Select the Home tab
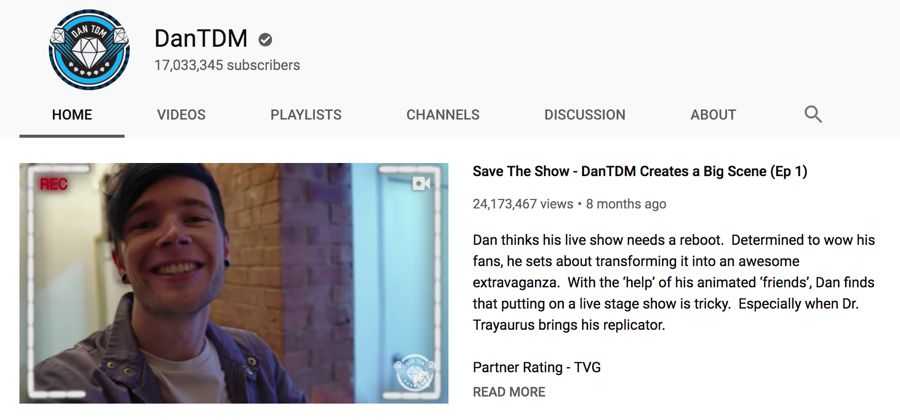This screenshot has width=900, height=420. point(72,115)
